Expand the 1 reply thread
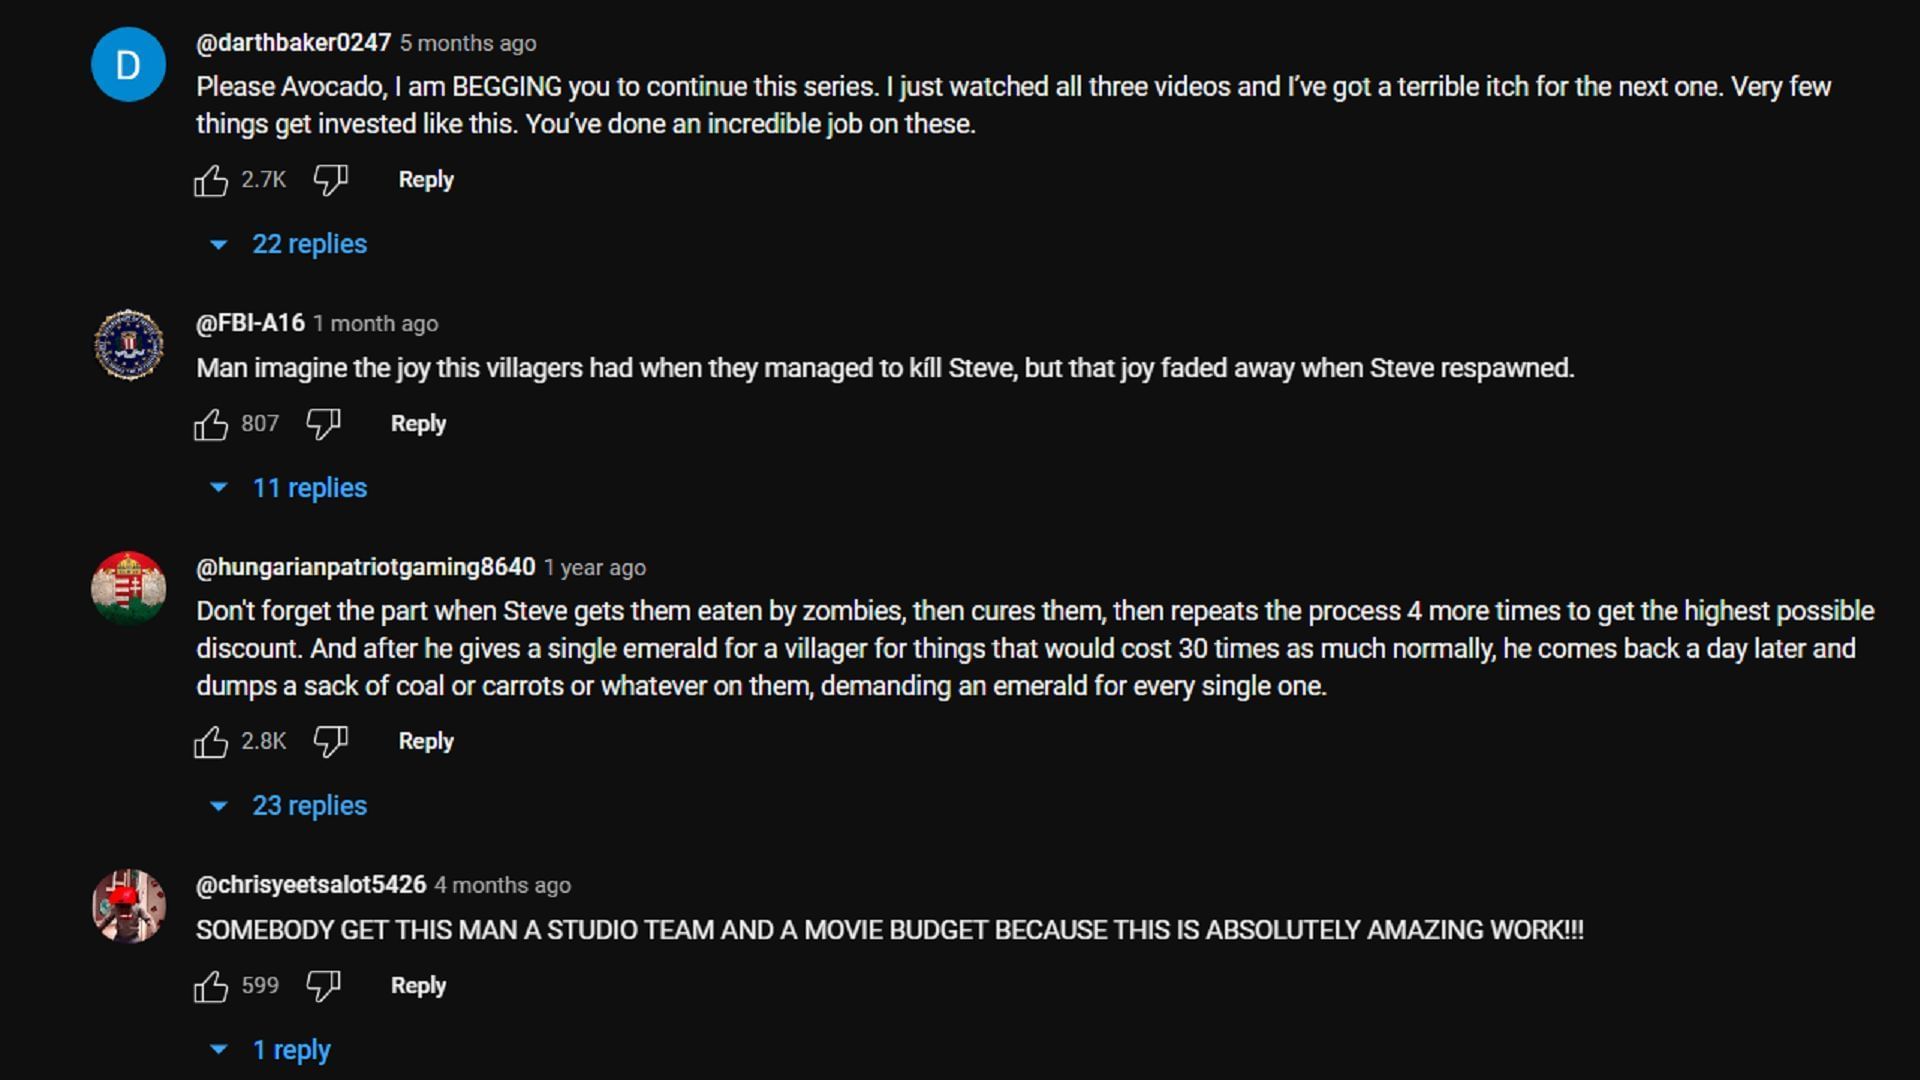Screen dimensions: 1920x1080 pos(290,1050)
